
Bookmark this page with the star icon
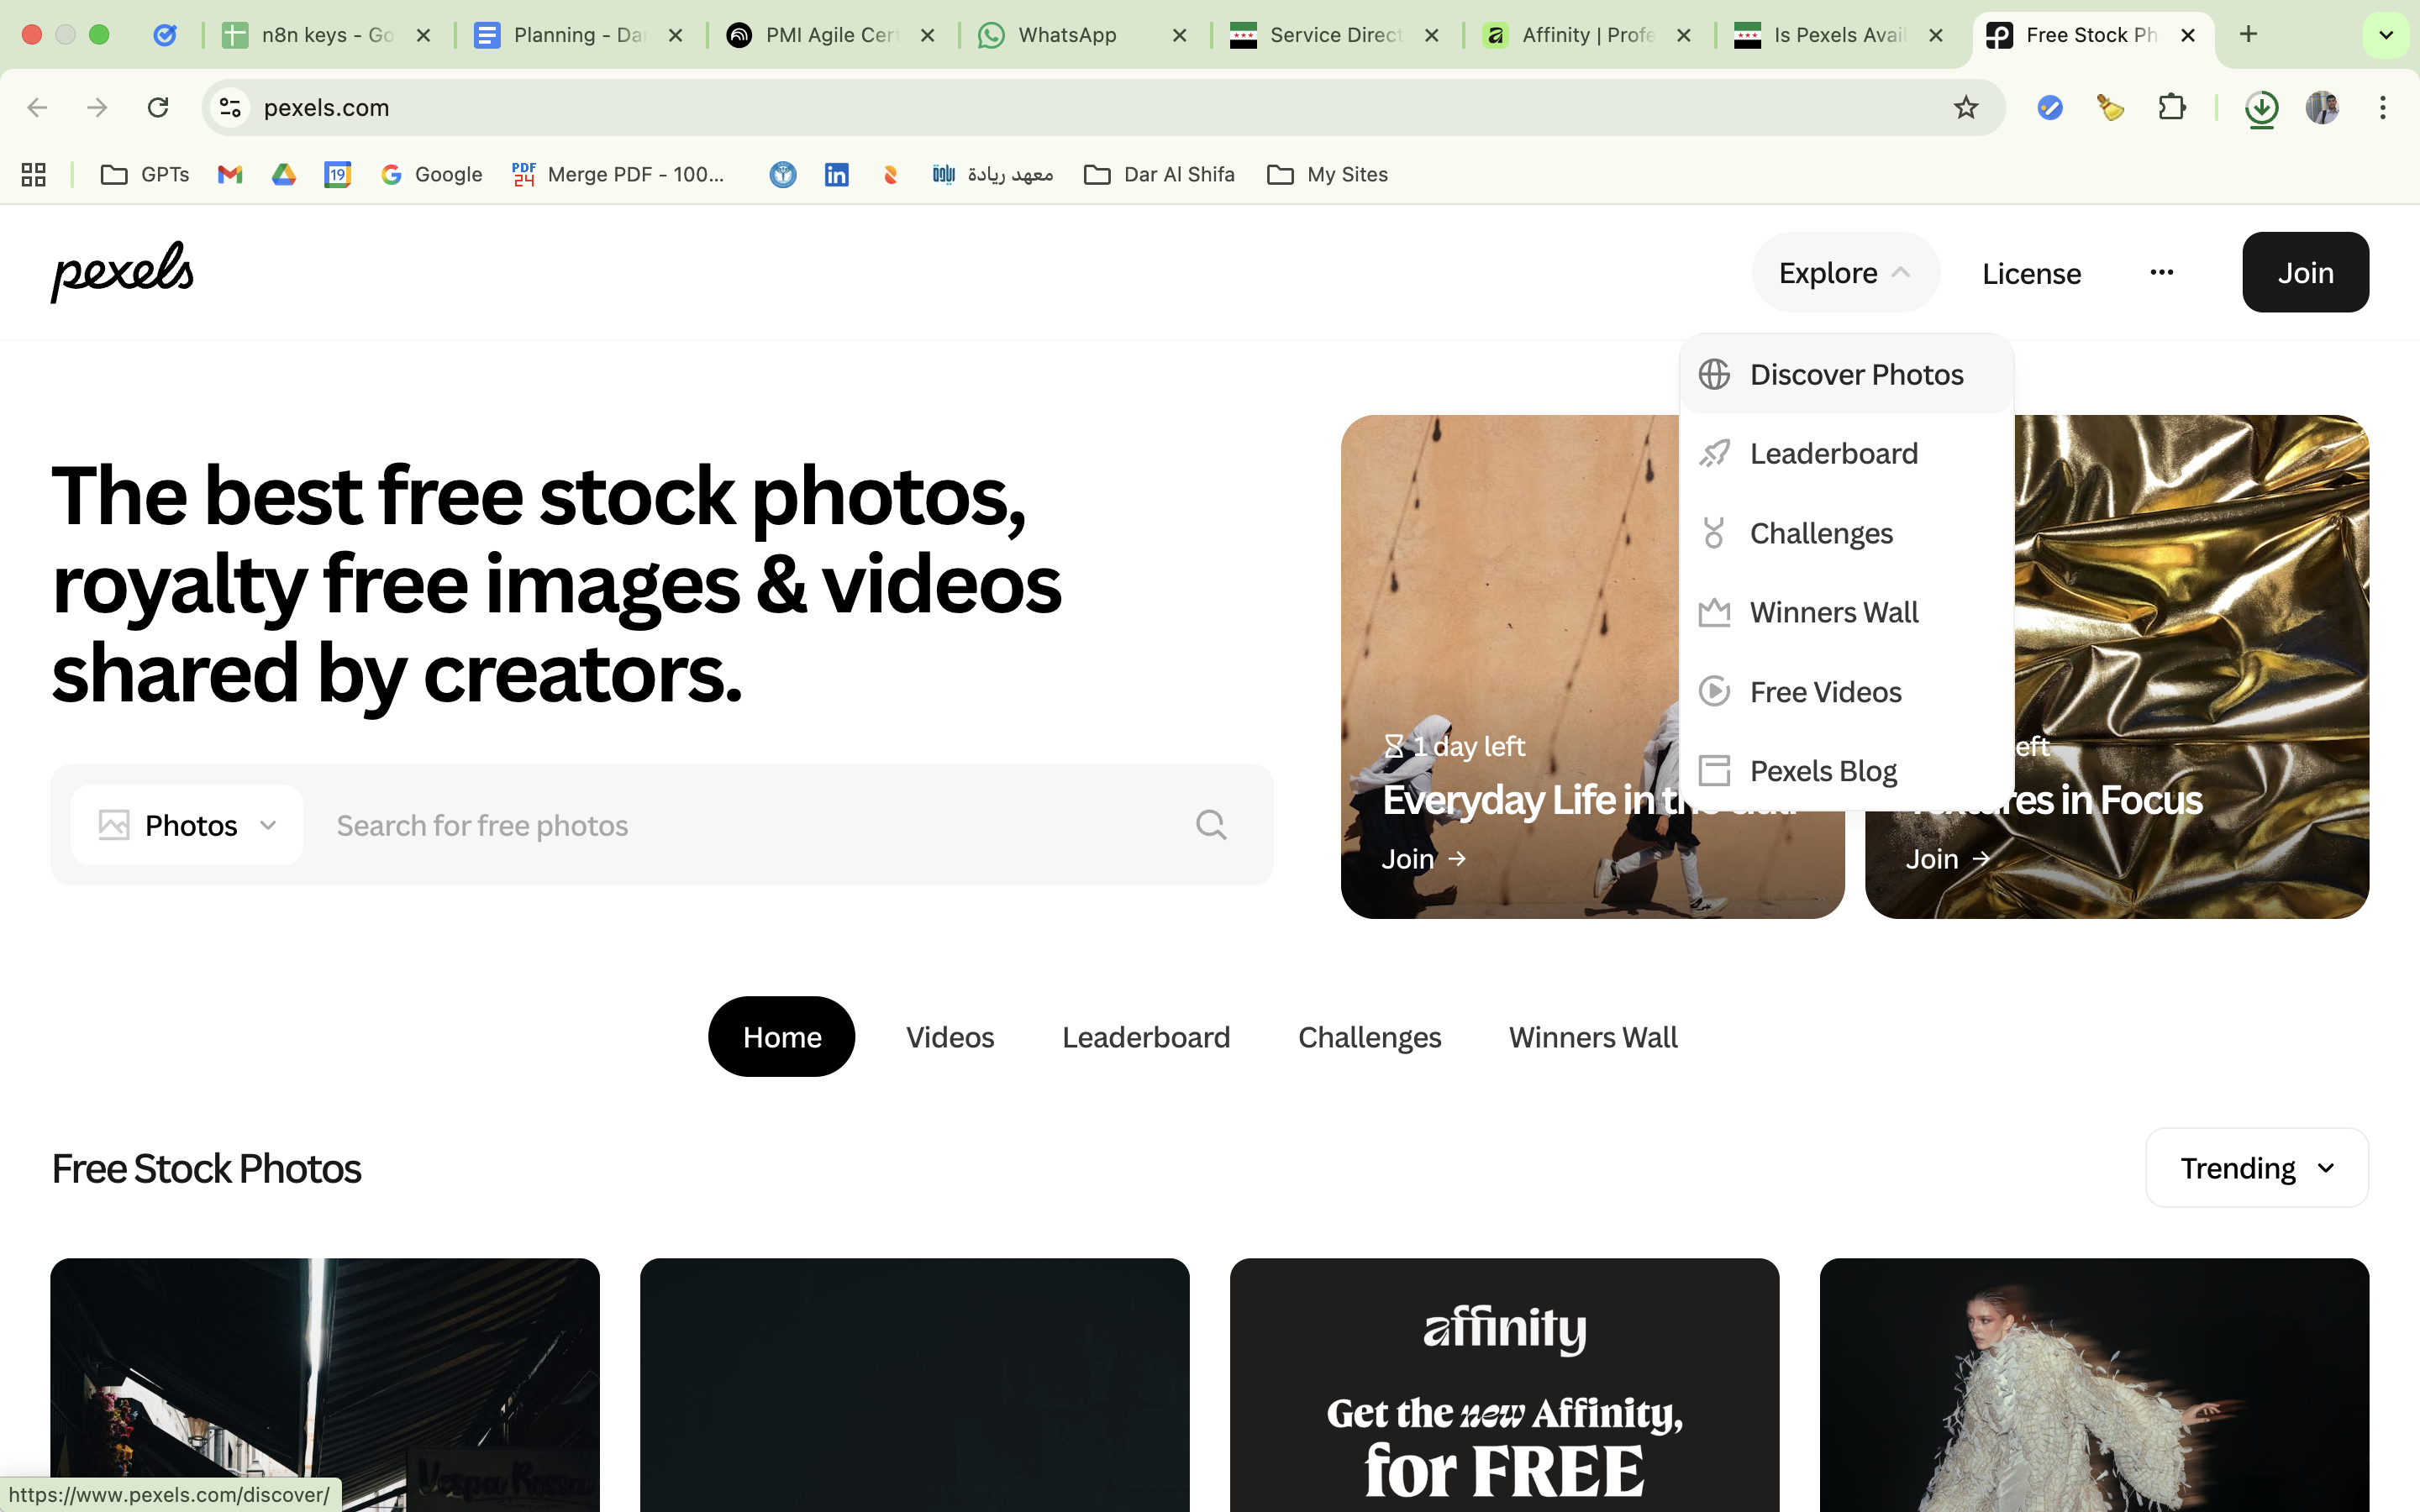[x=1965, y=108]
